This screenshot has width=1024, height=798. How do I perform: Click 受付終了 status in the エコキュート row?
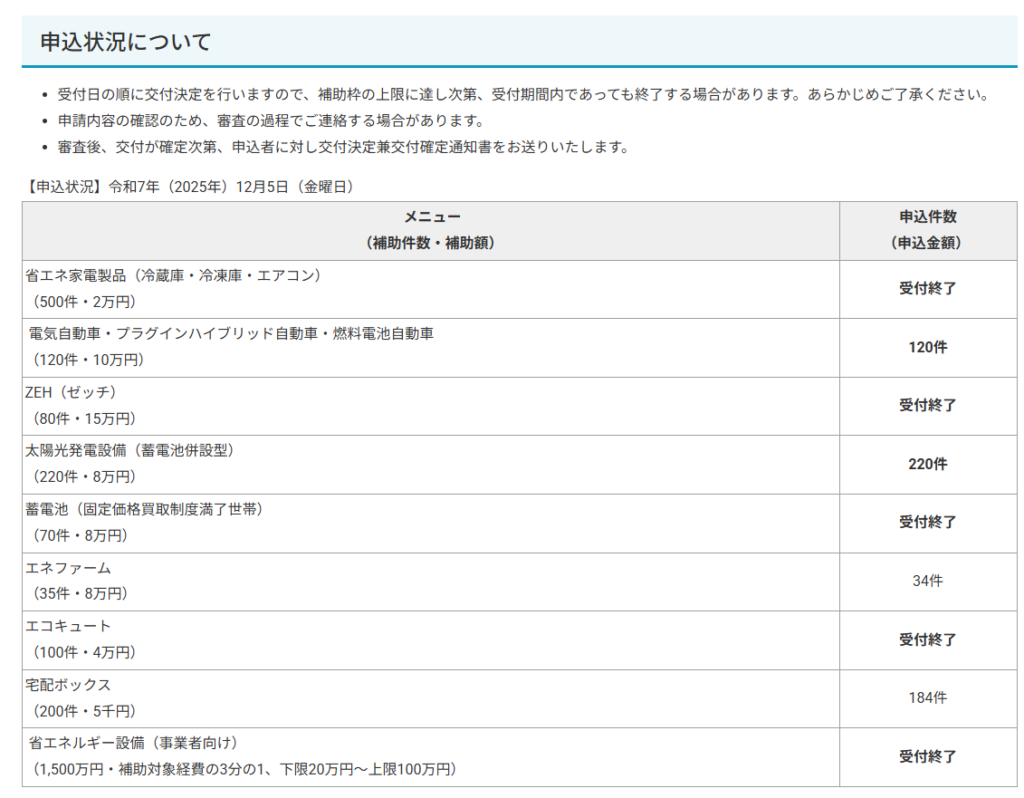click(x=927, y=639)
